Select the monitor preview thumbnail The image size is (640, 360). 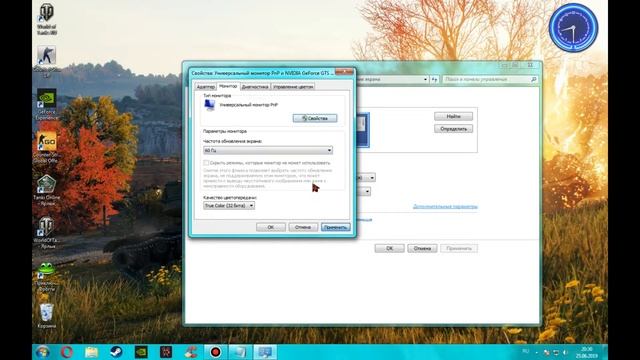(362, 130)
